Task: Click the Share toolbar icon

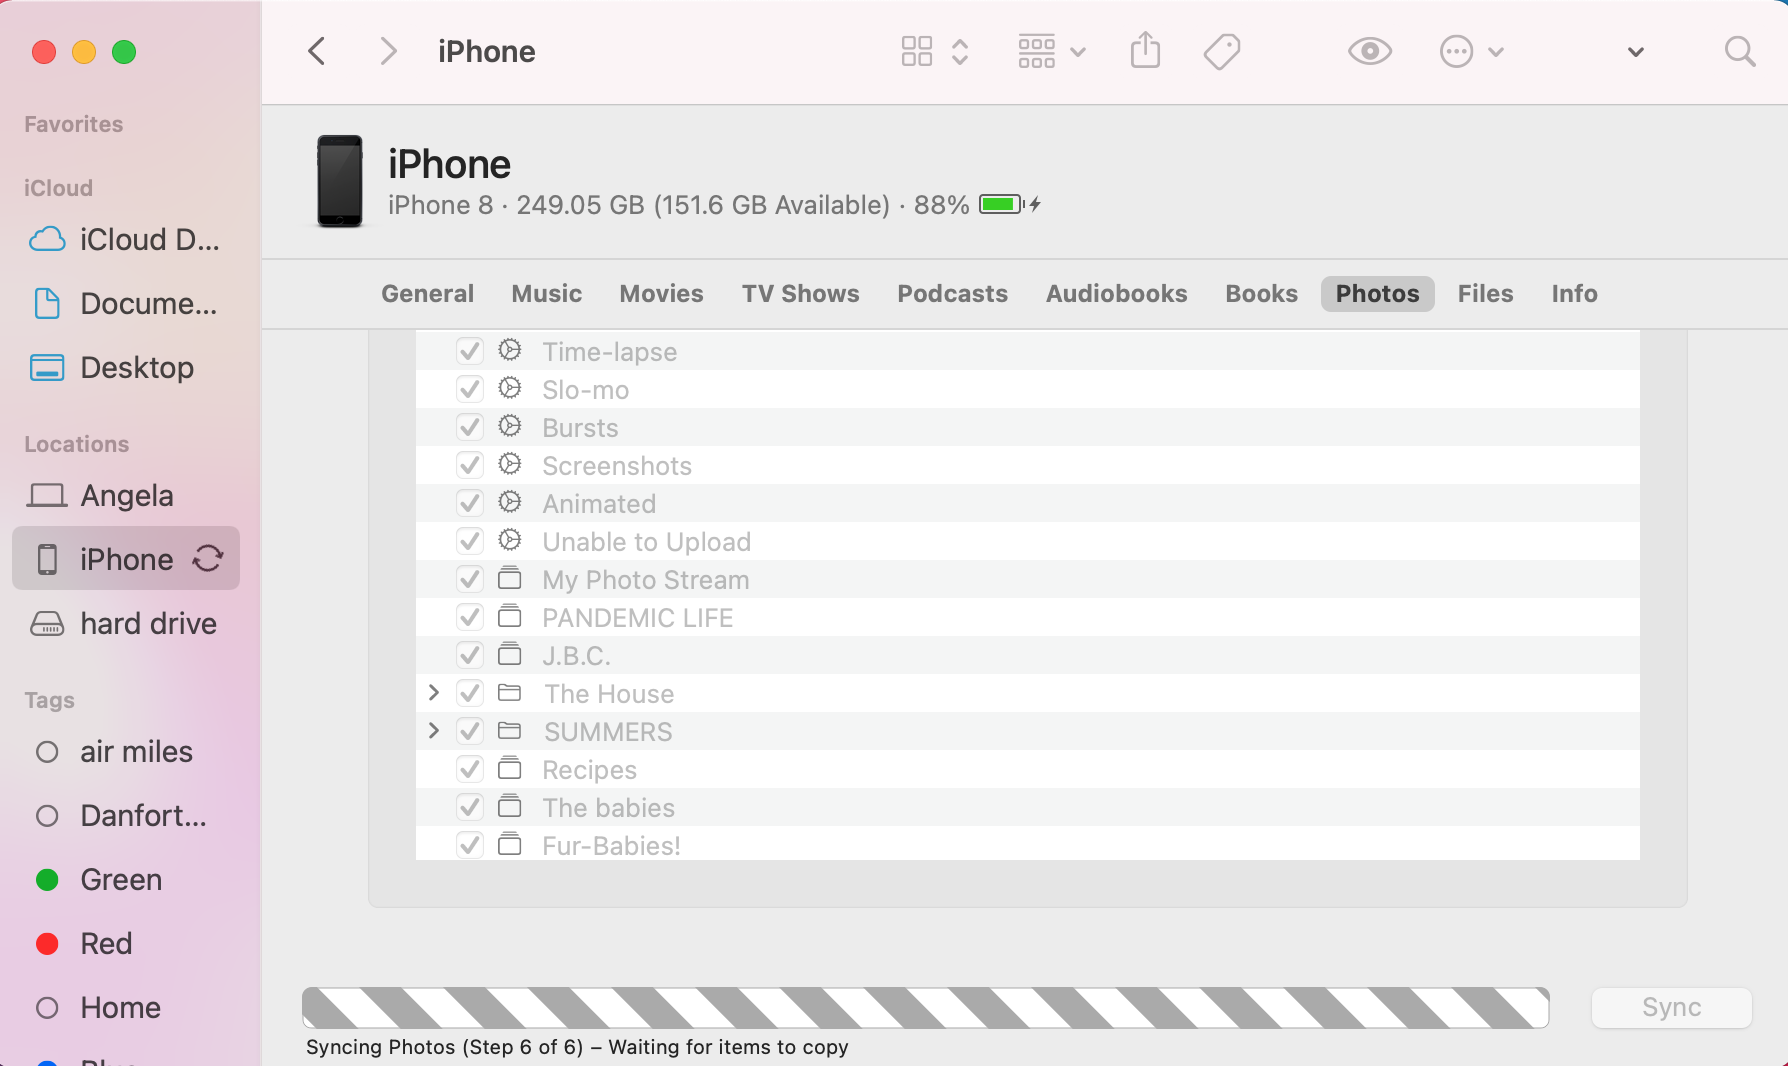Action: [x=1146, y=50]
